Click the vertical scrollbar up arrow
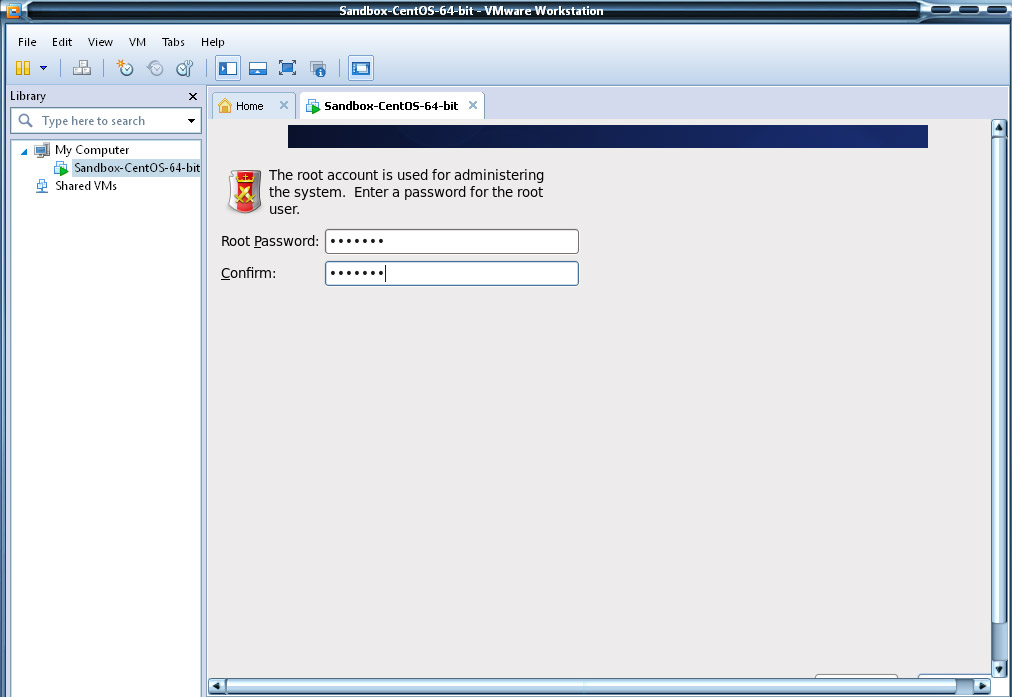The image size is (1012, 697). pyautogui.click(x=998, y=127)
